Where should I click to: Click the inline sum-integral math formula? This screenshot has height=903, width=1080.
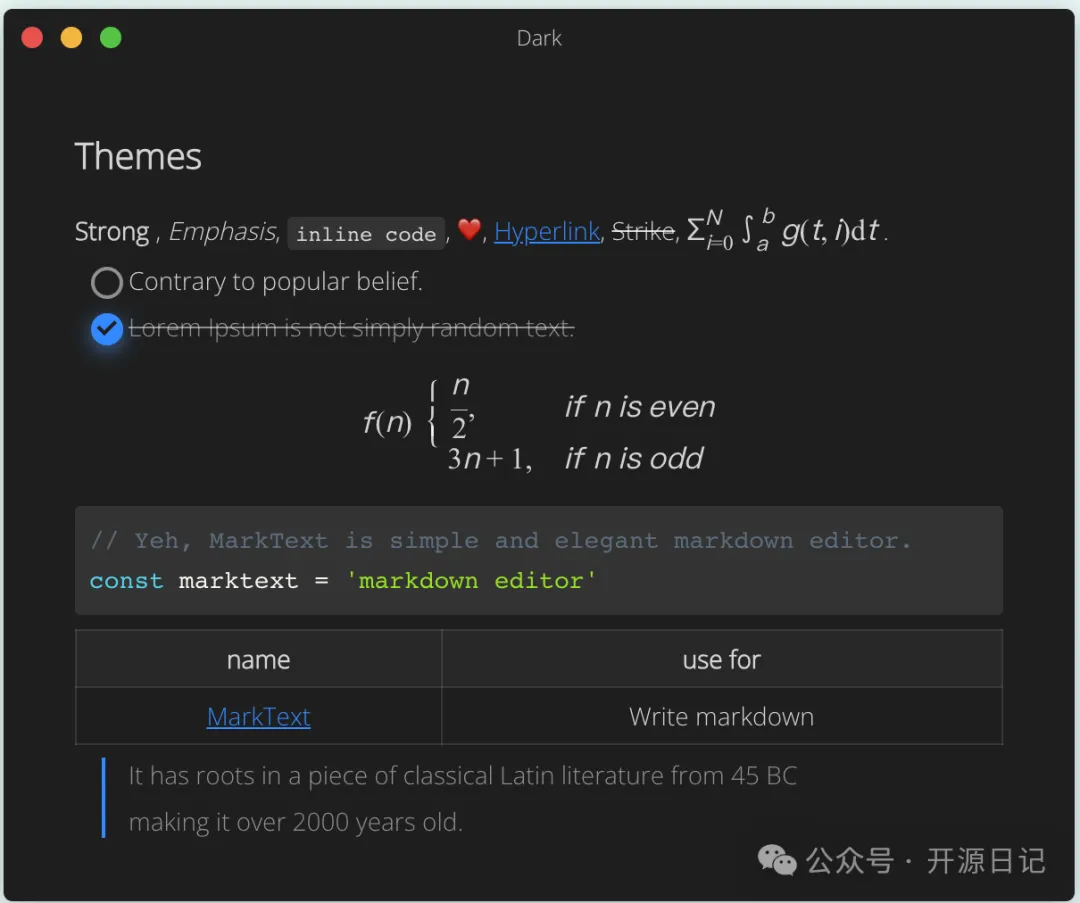coord(786,230)
